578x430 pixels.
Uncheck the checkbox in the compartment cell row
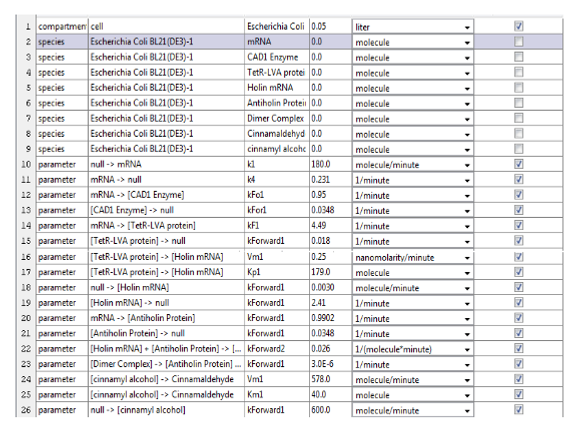(518, 26)
